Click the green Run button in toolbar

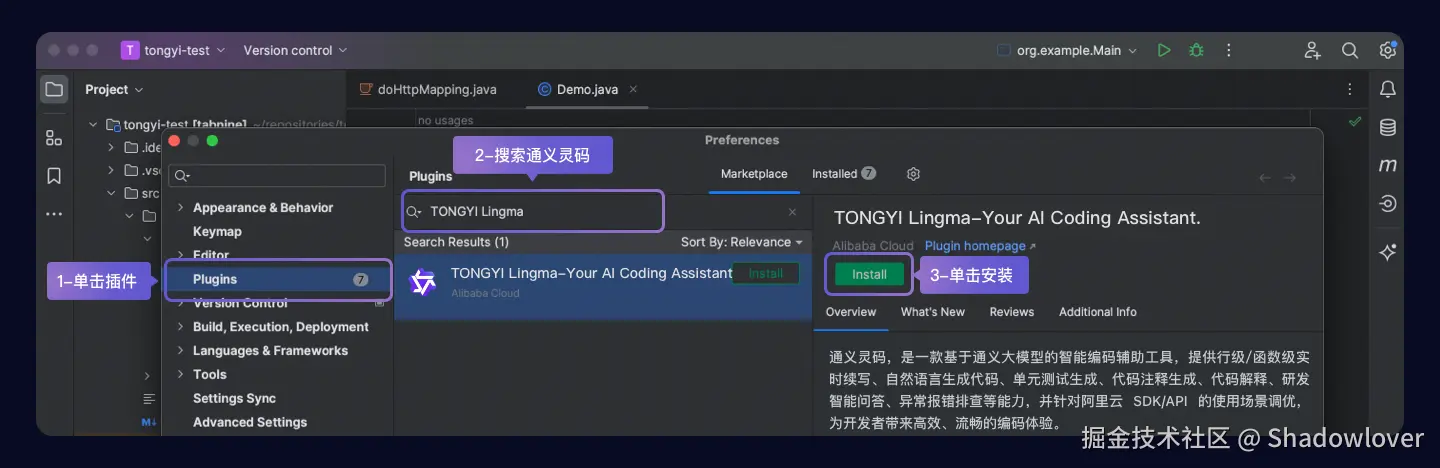(x=1163, y=50)
